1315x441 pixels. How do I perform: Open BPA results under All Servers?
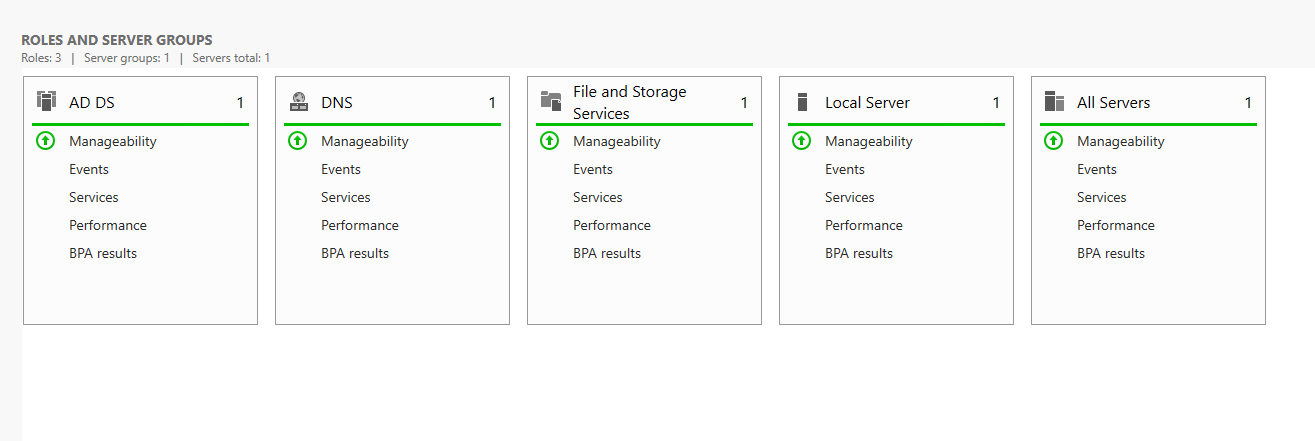tap(1111, 253)
